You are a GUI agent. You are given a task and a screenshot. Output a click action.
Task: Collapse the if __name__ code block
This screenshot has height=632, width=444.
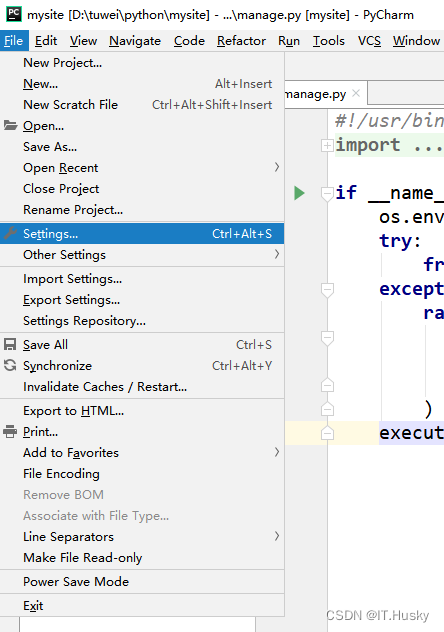[x=327, y=194]
